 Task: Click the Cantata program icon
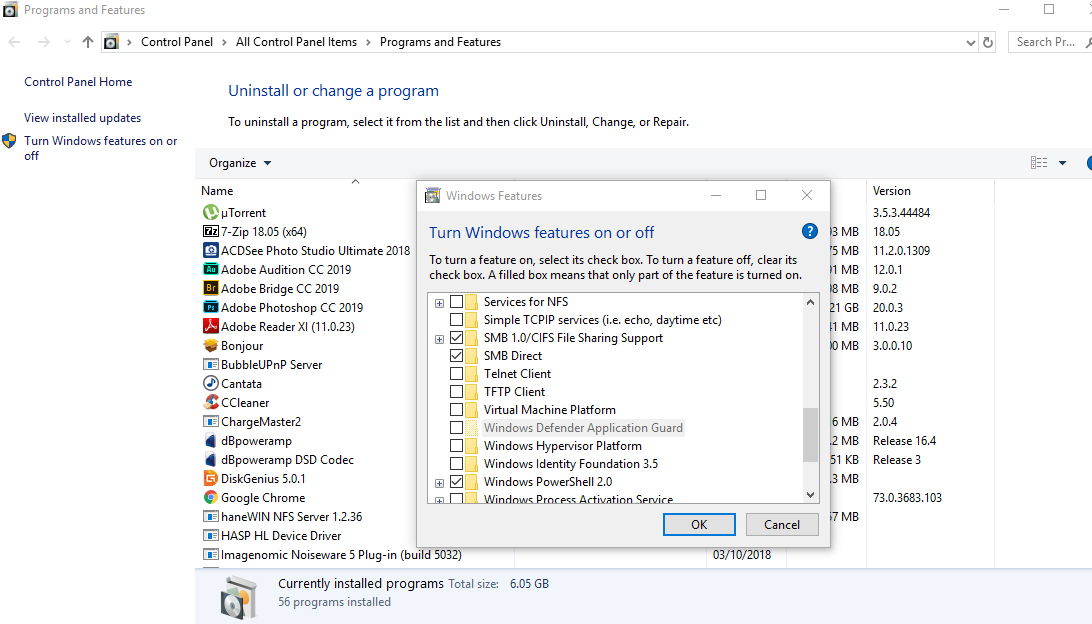click(210, 383)
